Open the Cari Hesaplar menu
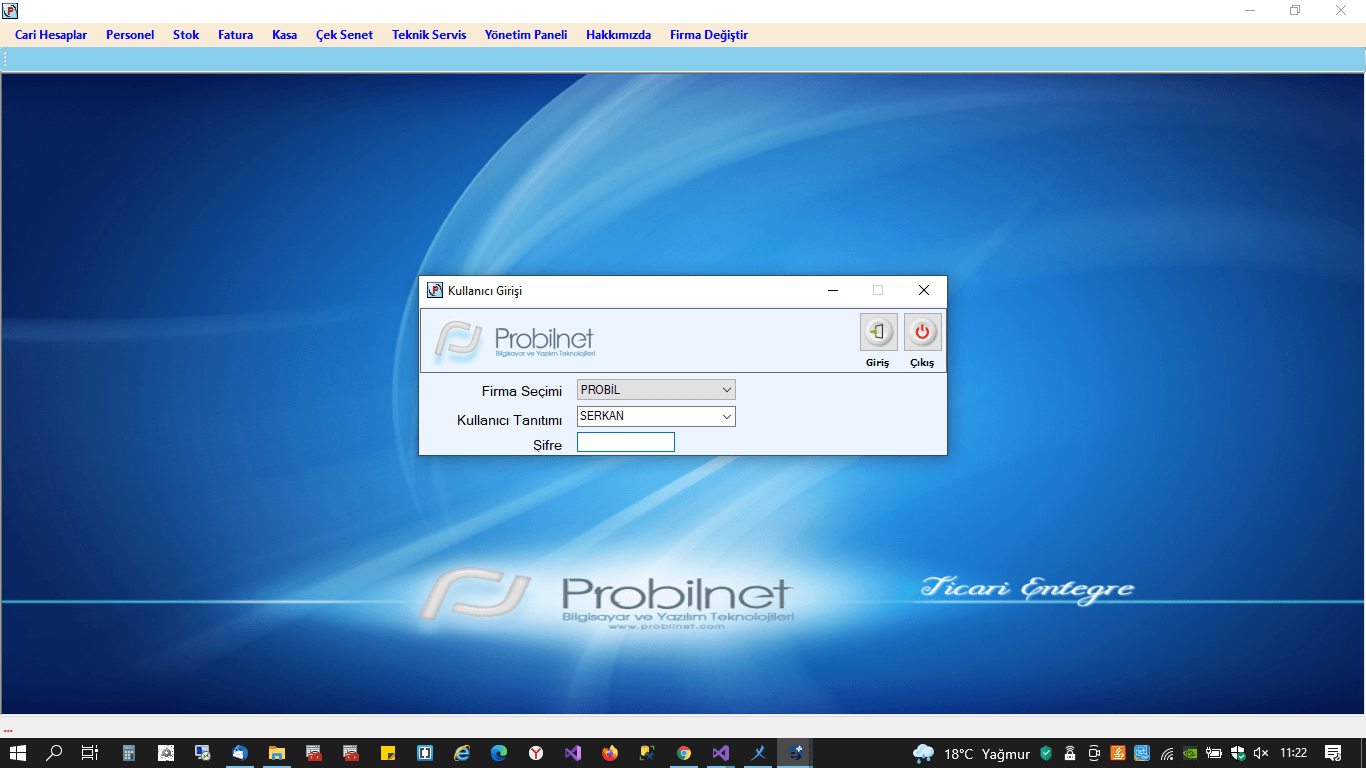This screenshot has height=768, width=1366. tap(51, 35)
